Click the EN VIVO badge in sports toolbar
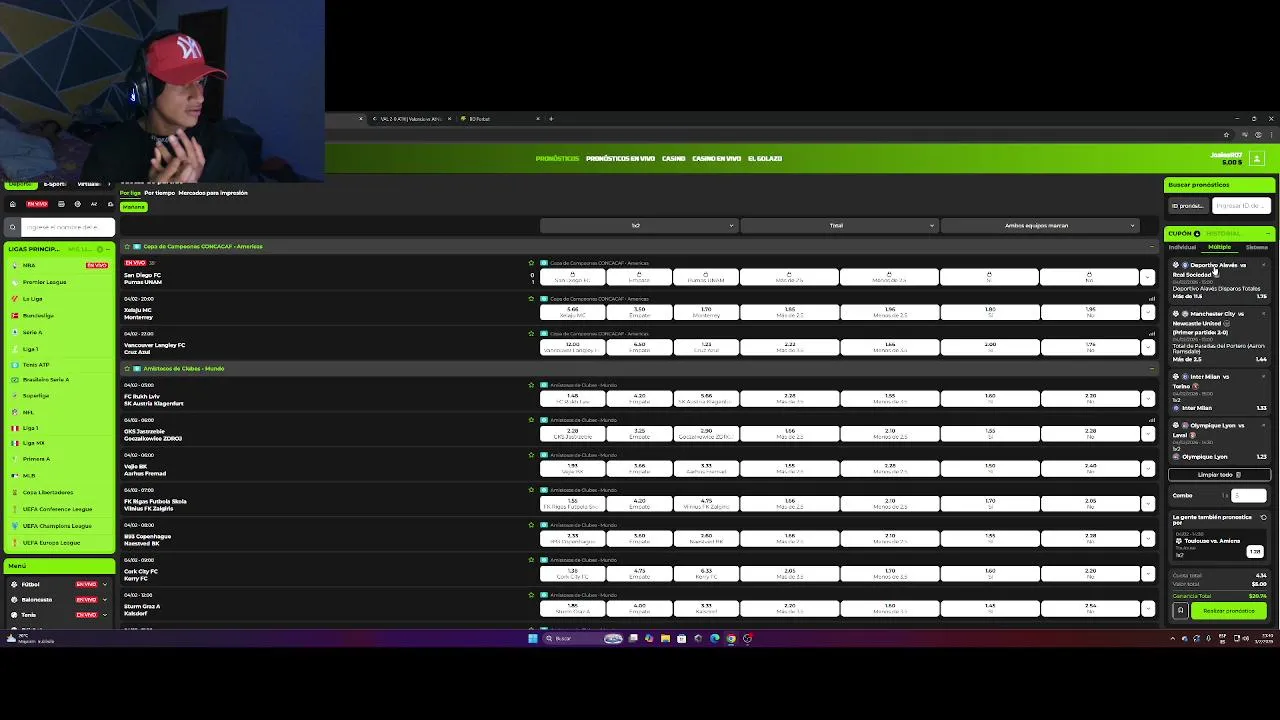This screenshot has width=1280, height=720. click(37, 204)
